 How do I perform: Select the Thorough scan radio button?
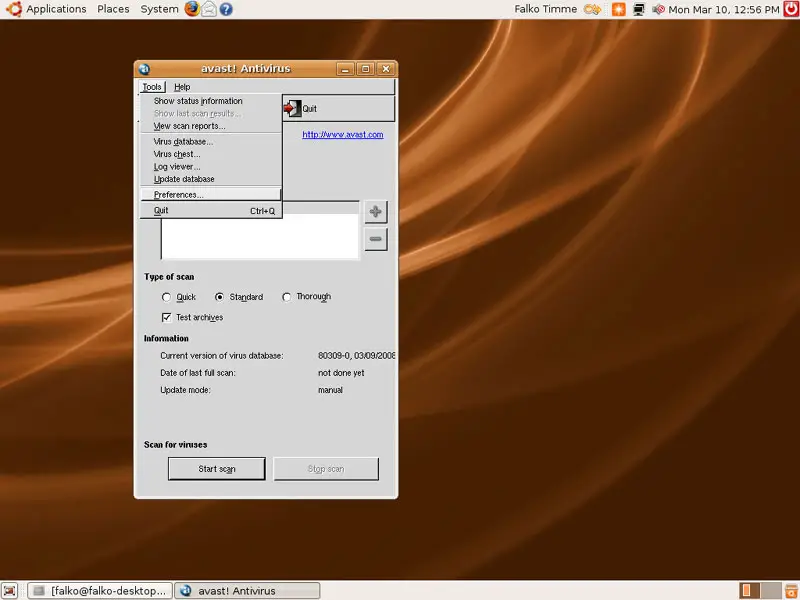click(x=287, y=297)
